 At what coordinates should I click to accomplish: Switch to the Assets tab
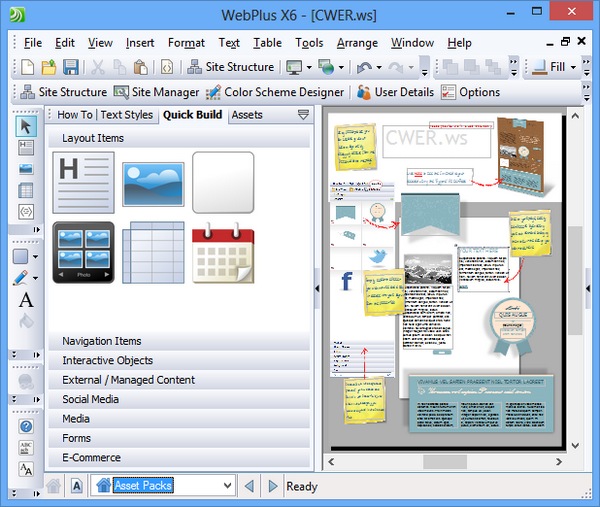coord(247,115)
